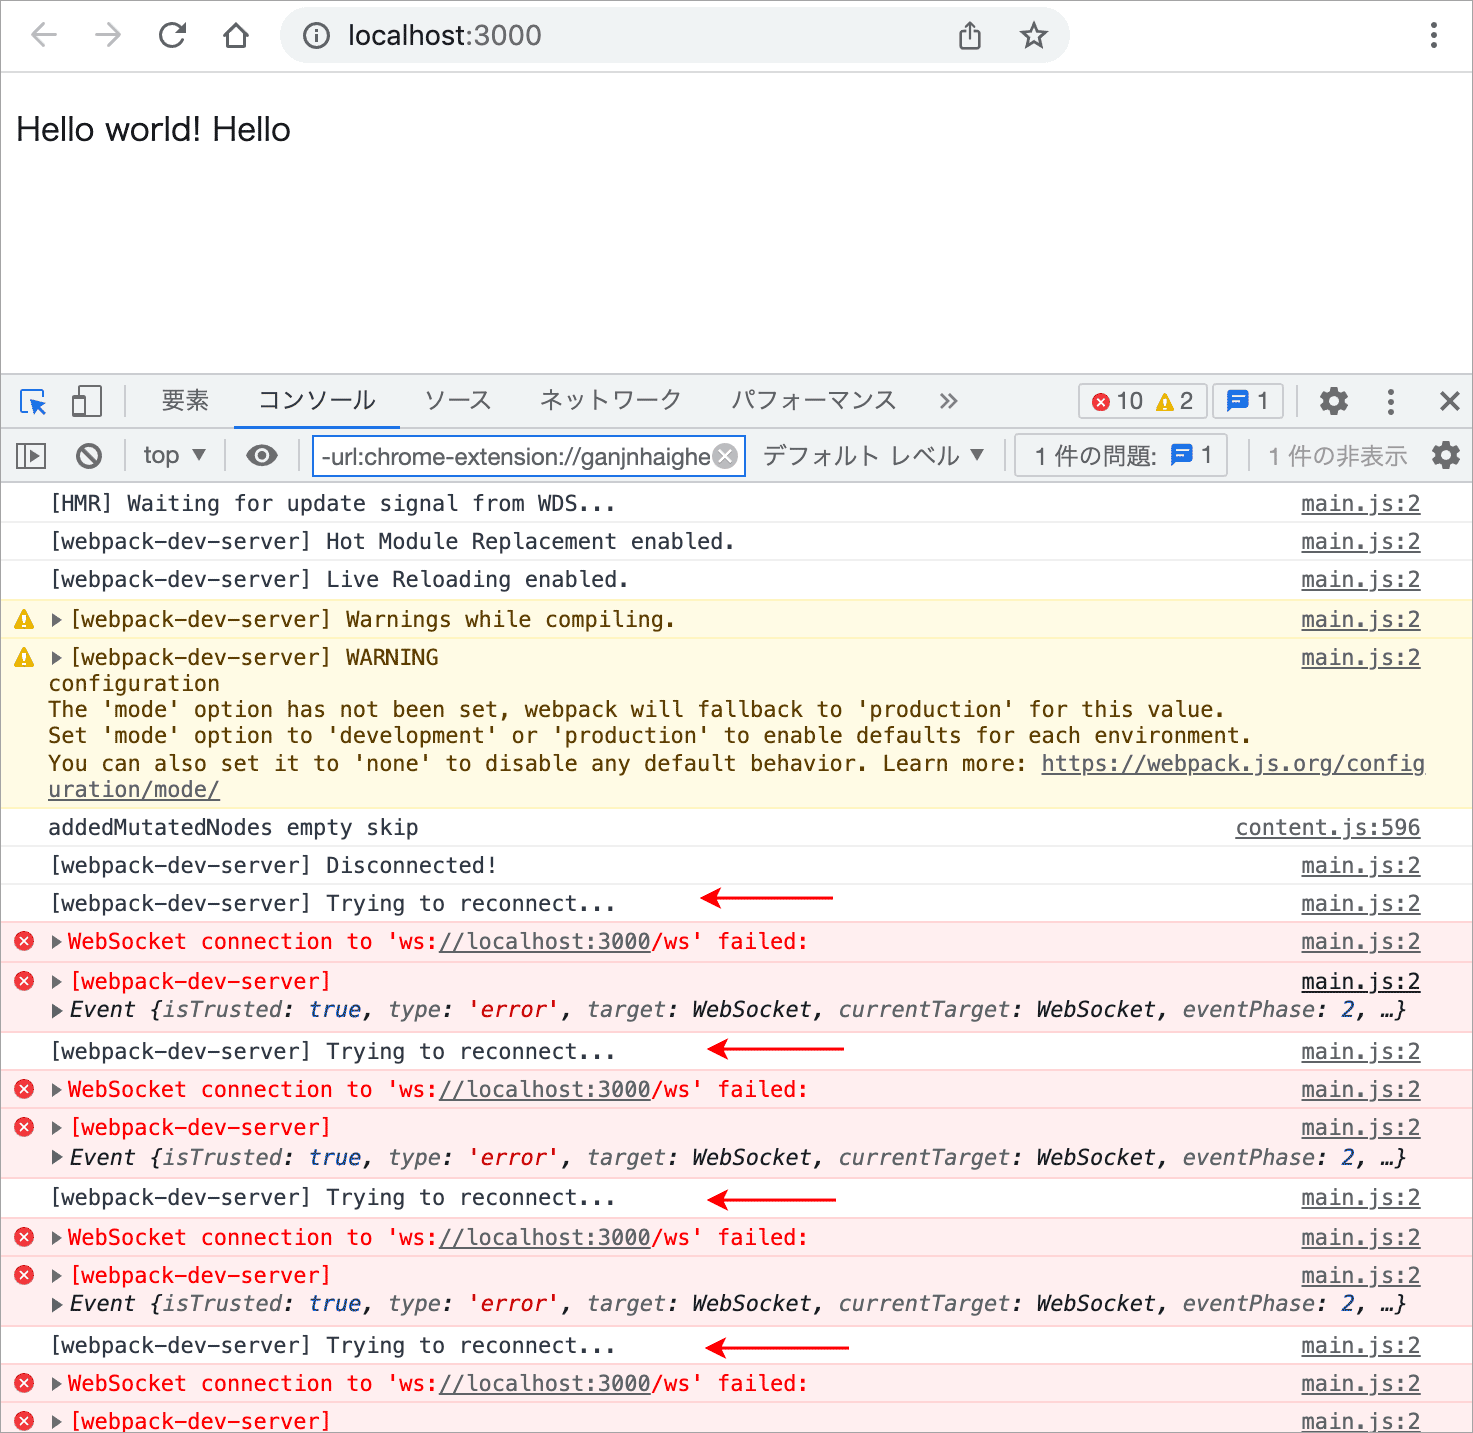
Task: Select the inspect element picker icon
Action: tap(33, 402)
